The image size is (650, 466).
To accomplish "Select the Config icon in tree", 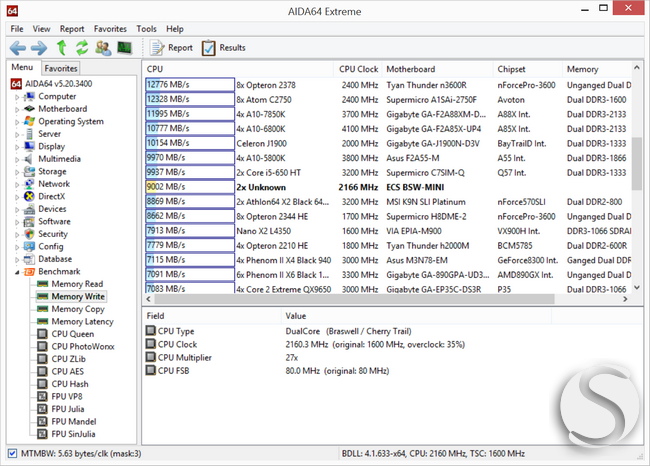I will coord(29,246).
